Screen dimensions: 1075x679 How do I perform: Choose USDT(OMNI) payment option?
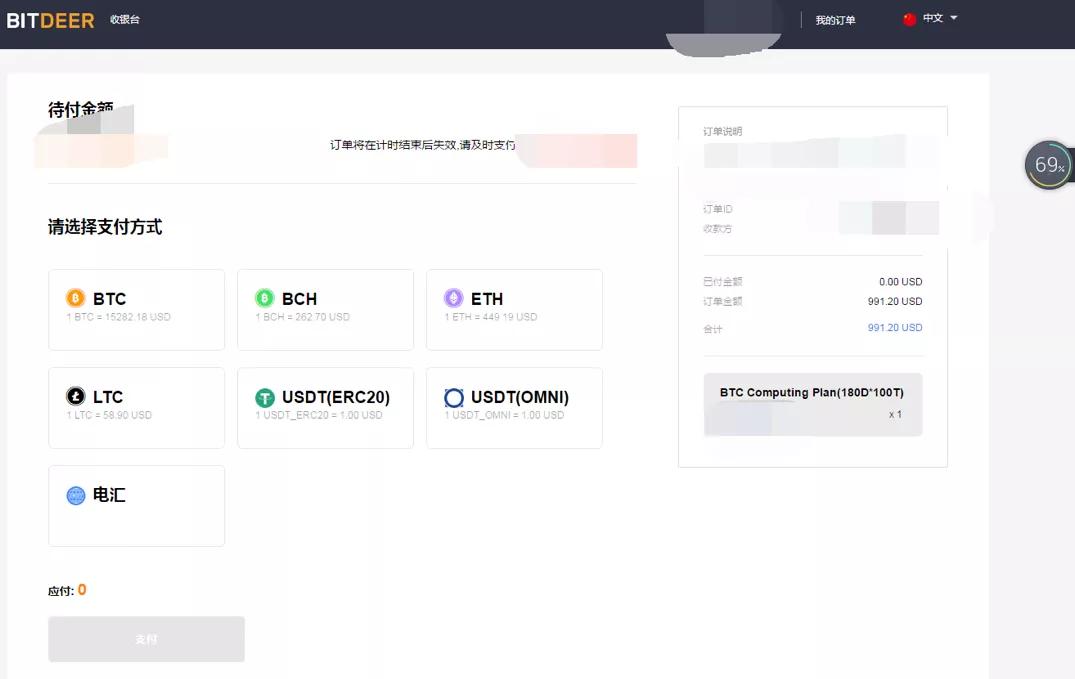point(514,408)
